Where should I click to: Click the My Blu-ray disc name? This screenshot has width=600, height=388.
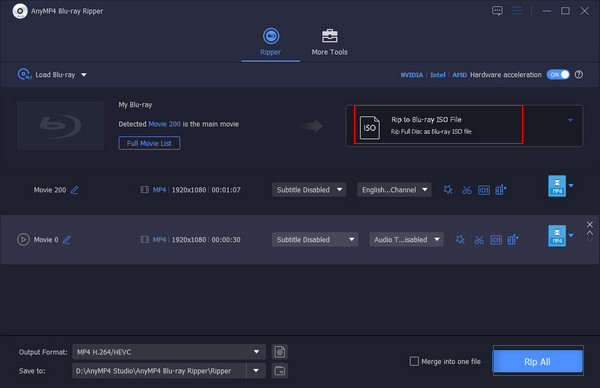tap(135, 105)
